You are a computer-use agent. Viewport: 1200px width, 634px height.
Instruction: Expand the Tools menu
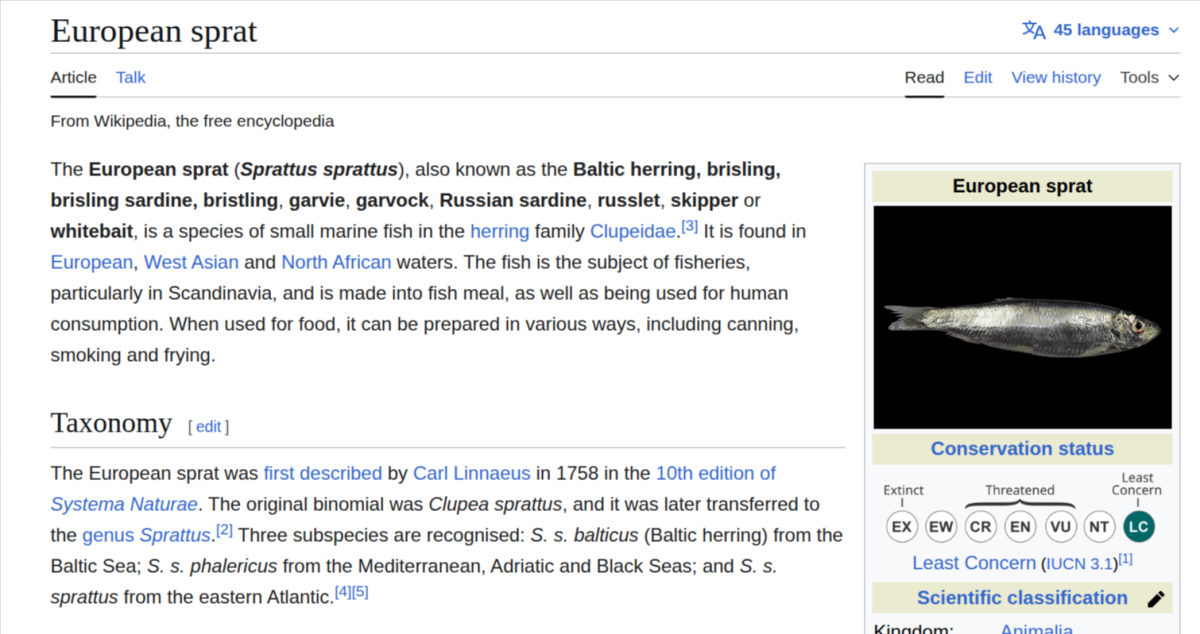point(1150,77)
